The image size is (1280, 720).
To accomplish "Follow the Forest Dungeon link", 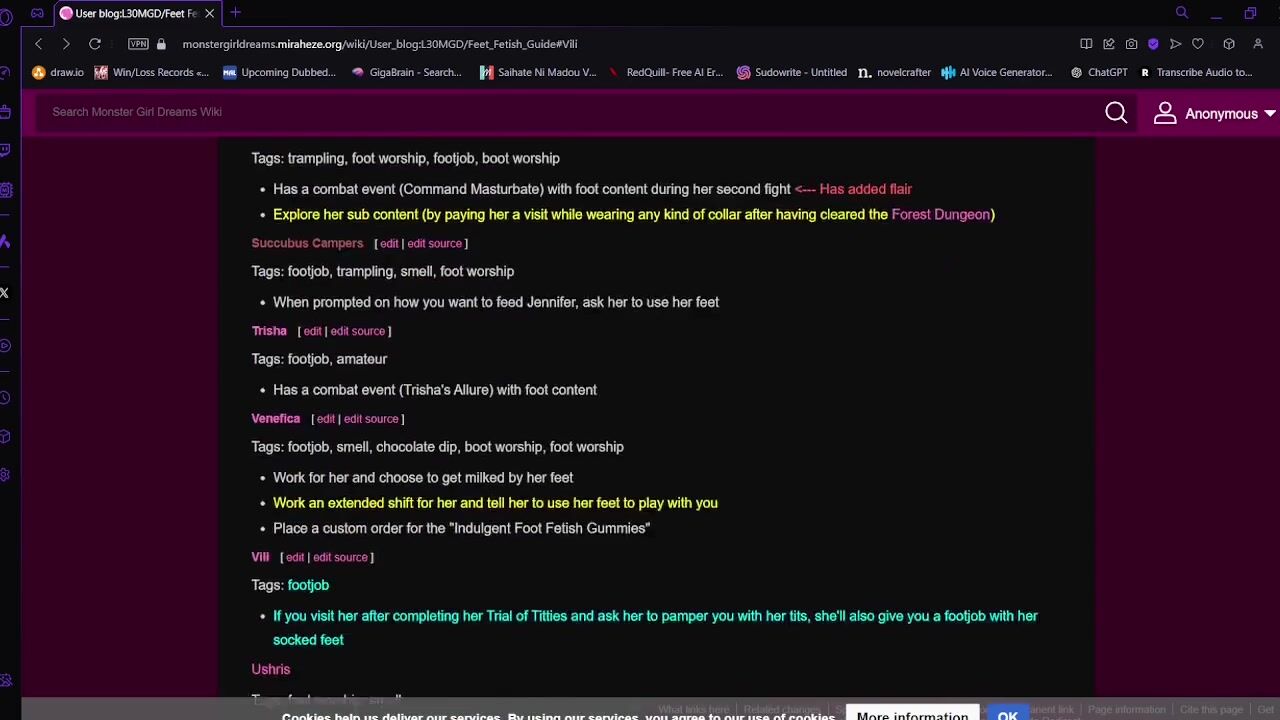I will click(x=940, y=214).
